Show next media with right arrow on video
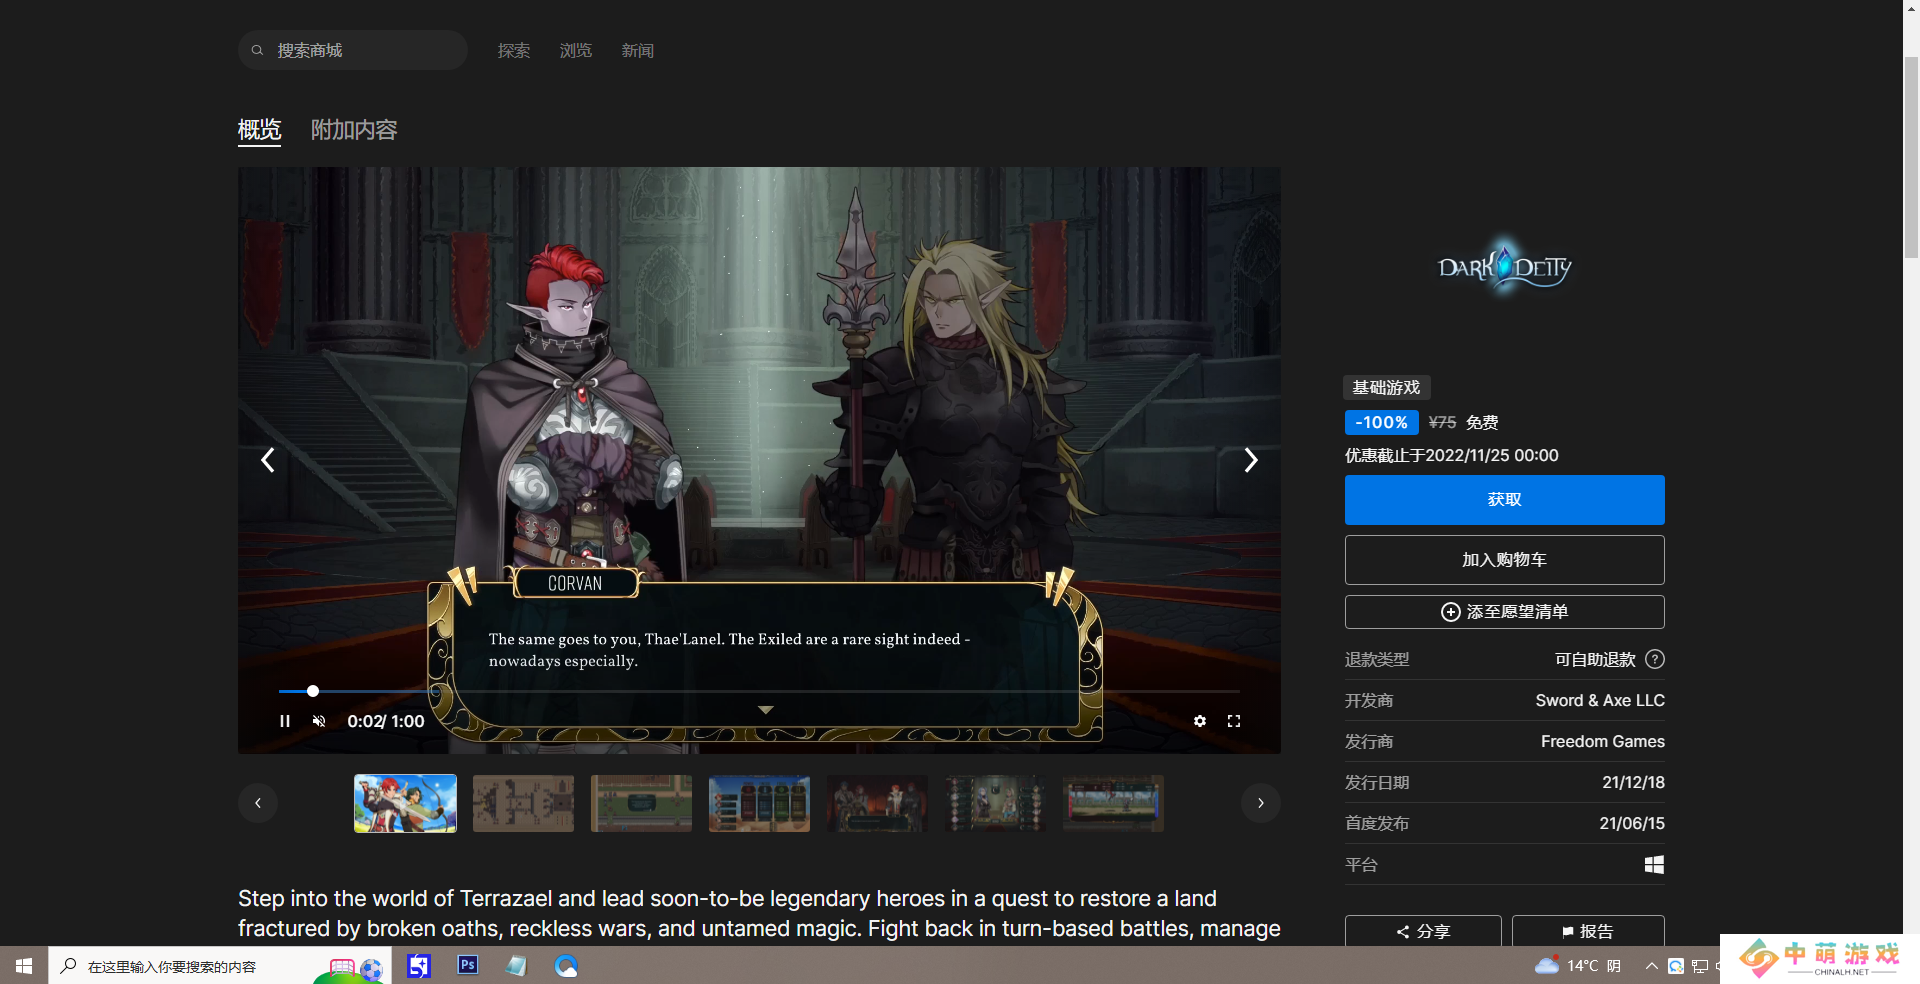This screenshot has width=1920, height=984. pyautogui.click(x=1250, y=460)
